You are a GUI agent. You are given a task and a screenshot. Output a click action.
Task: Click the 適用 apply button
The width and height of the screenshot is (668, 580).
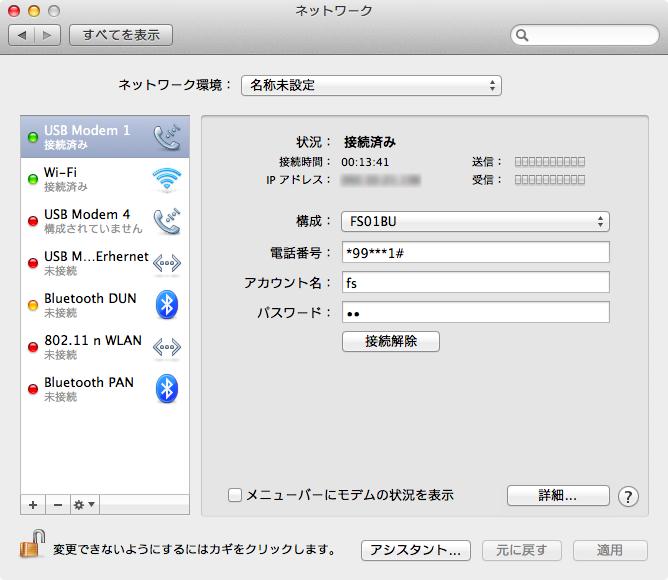[x=610, y=550]
